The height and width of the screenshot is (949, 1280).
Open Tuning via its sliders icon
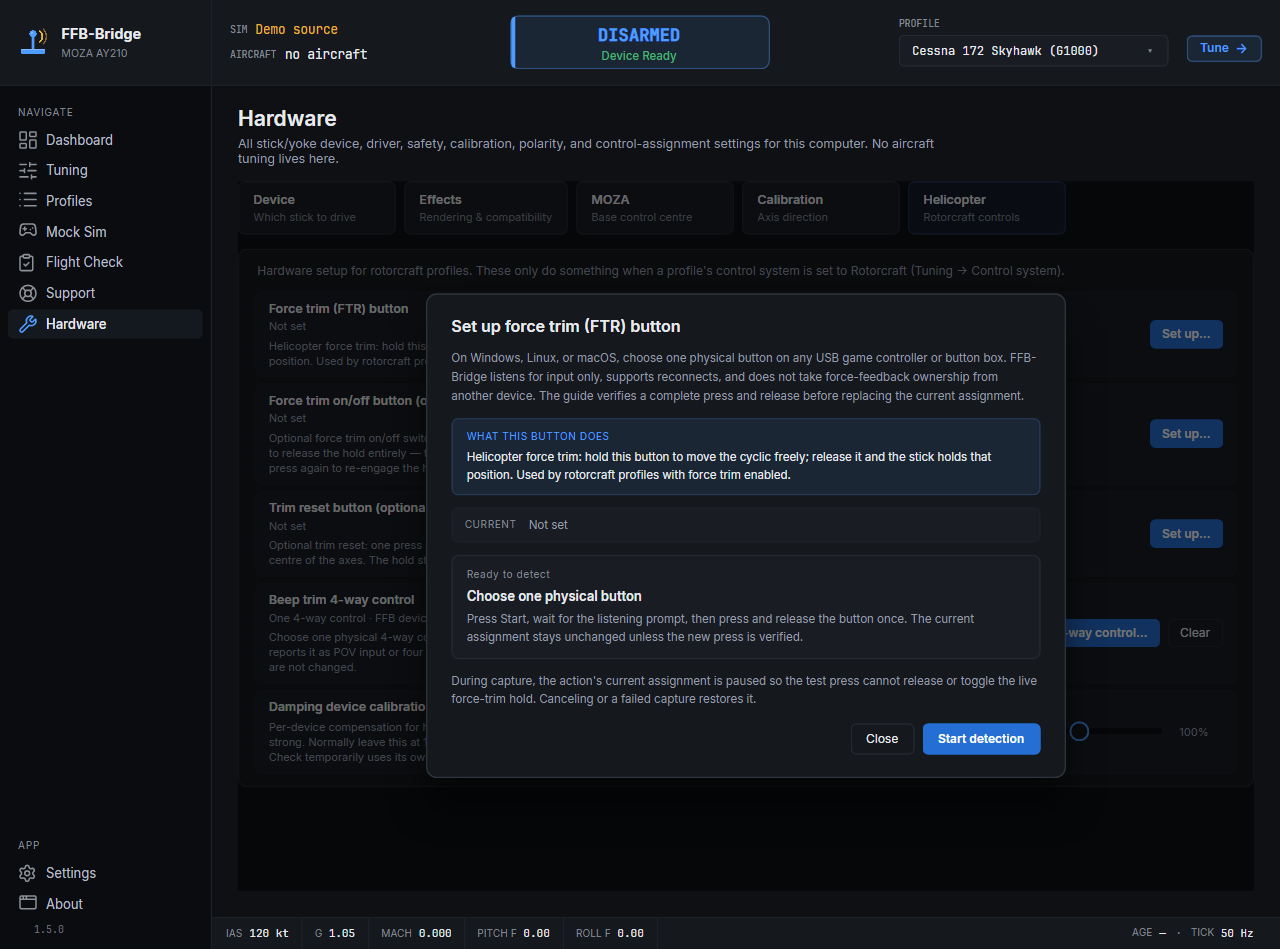[28, 170]
